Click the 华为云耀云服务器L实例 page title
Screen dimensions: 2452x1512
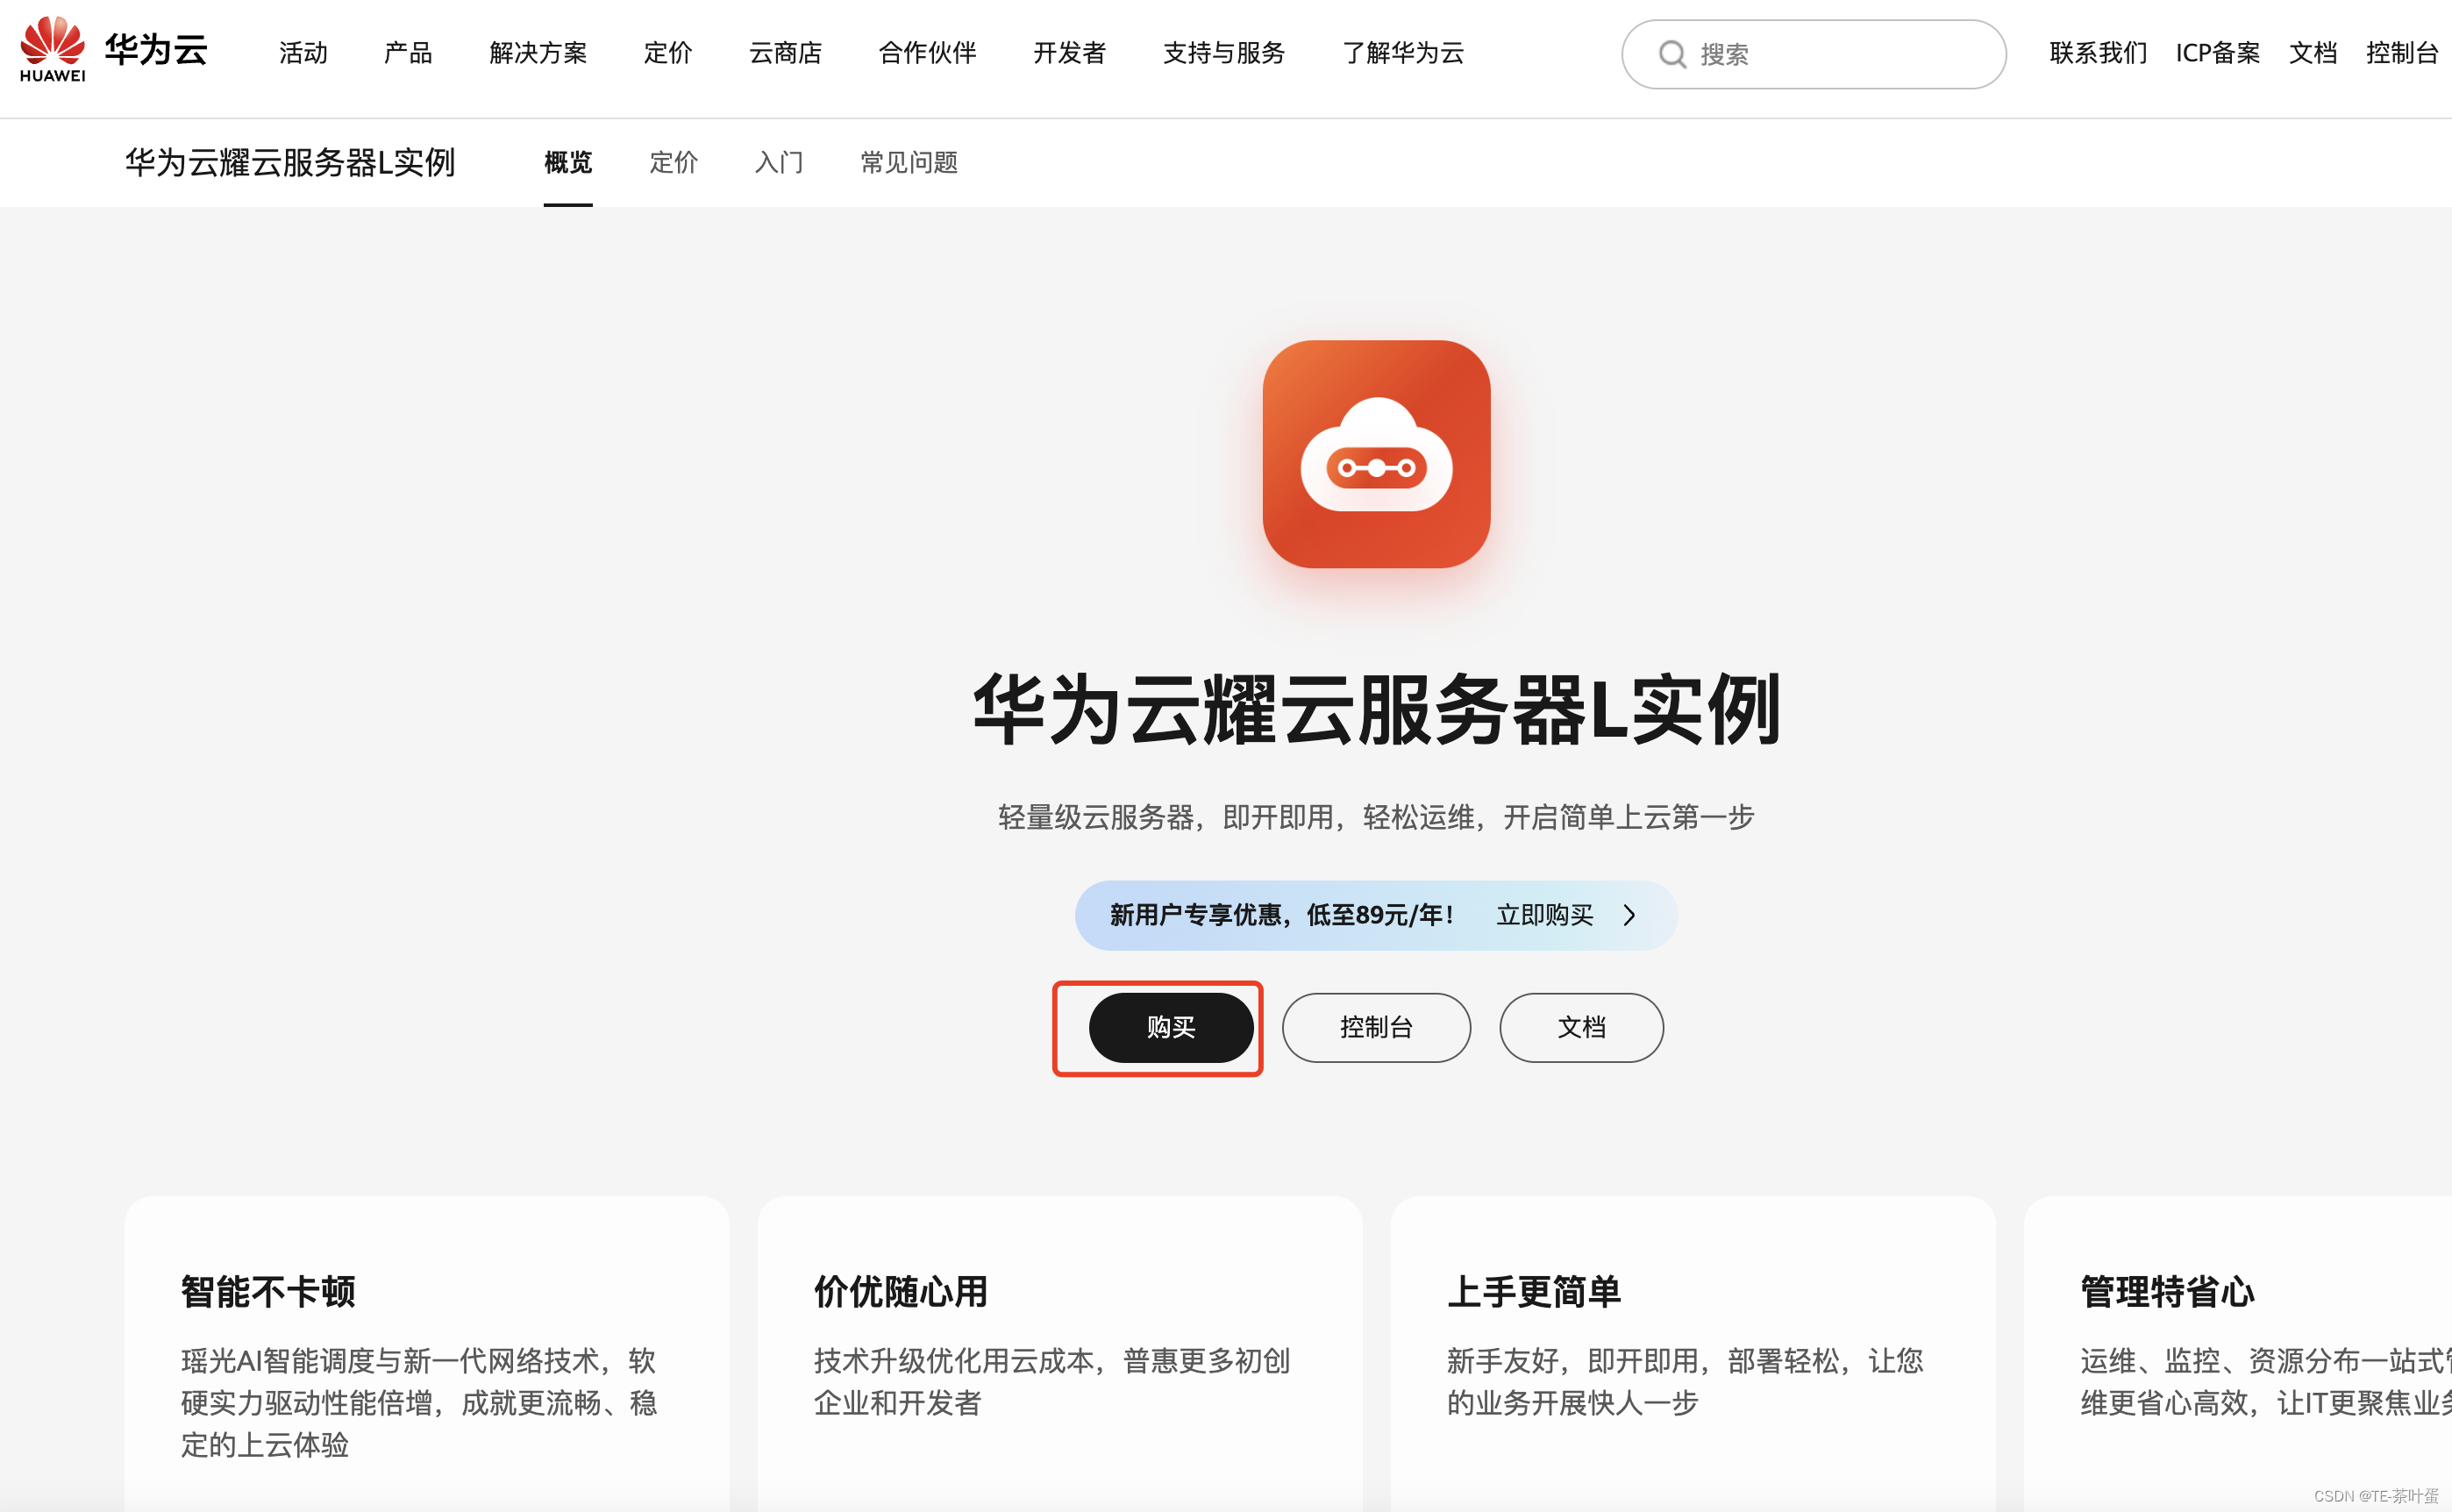point(291,162)
